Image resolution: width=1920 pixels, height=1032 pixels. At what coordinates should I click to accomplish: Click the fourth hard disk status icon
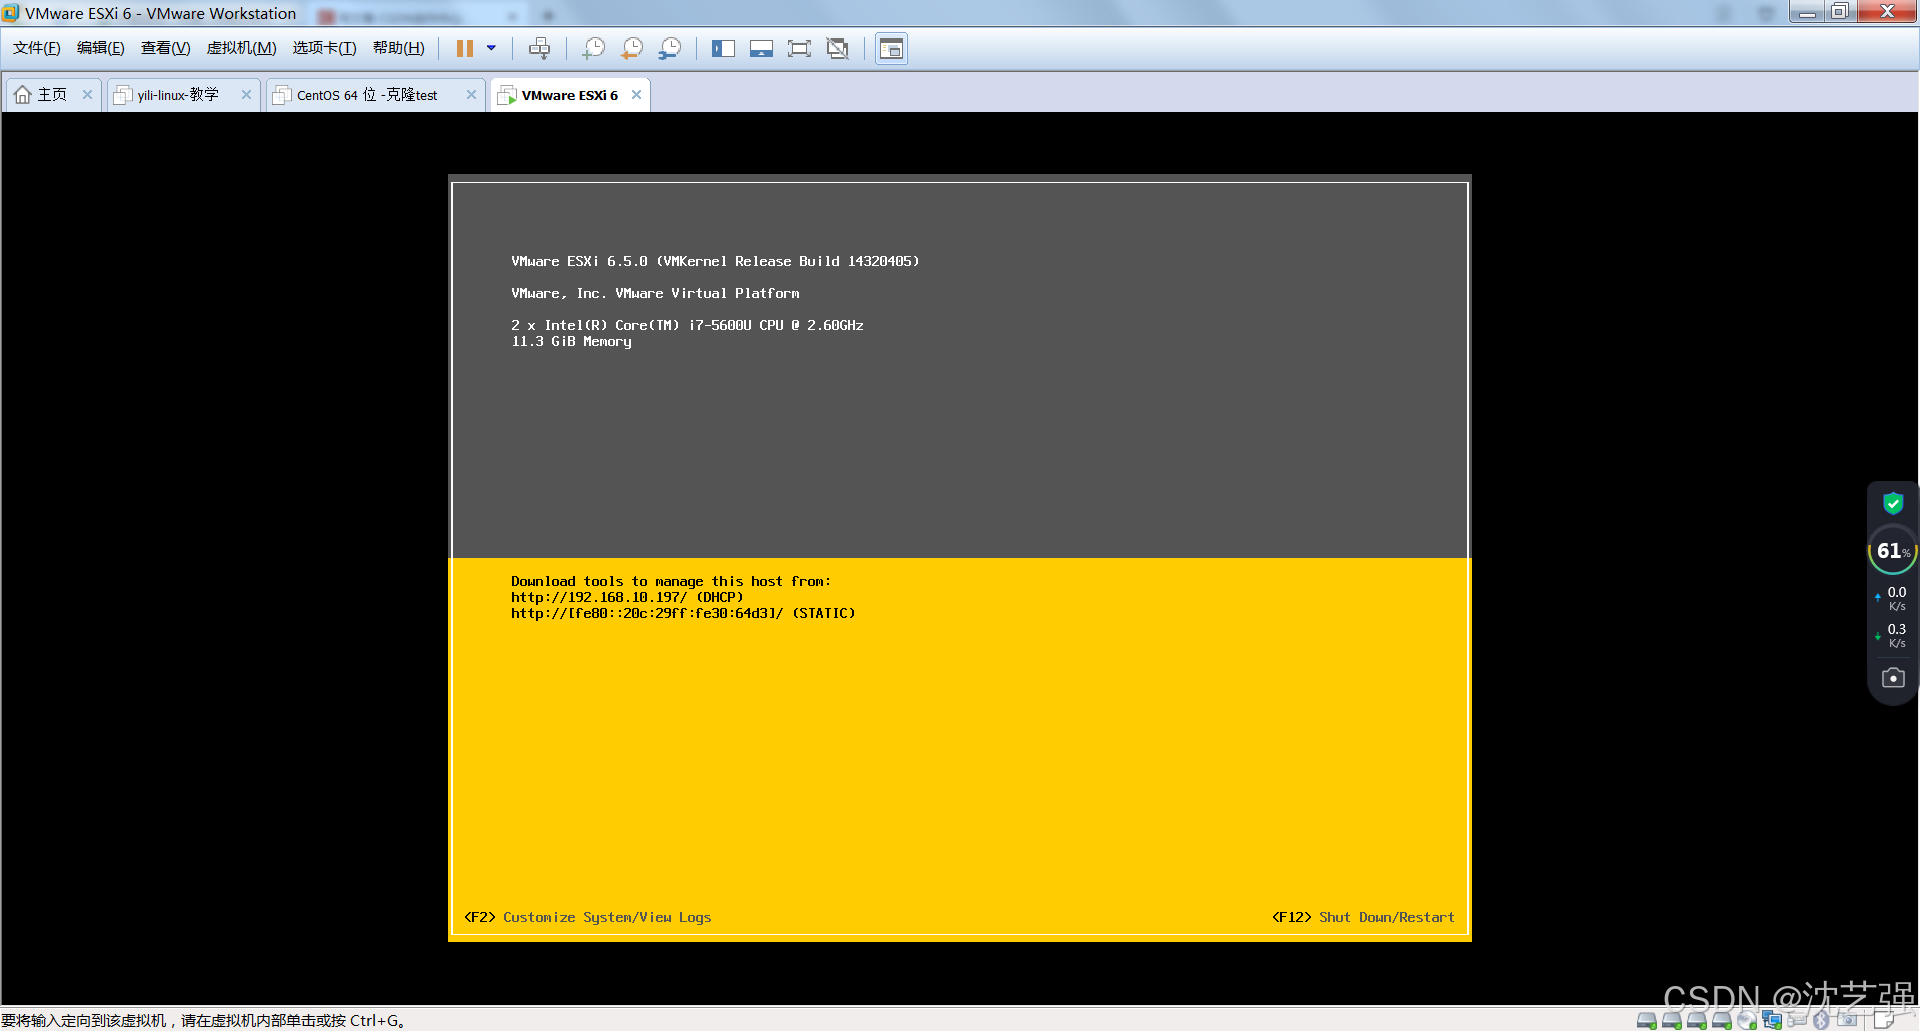pyautogui.click(x=1722, y=1020)
